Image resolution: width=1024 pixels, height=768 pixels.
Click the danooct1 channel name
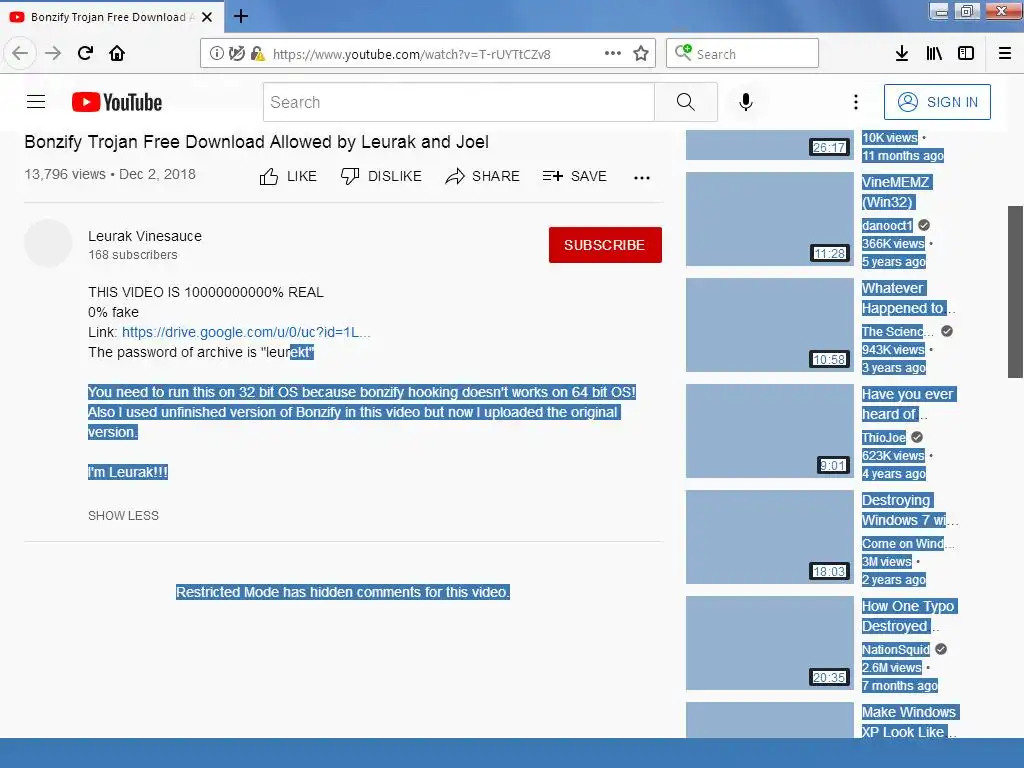[x=887, y=226]
